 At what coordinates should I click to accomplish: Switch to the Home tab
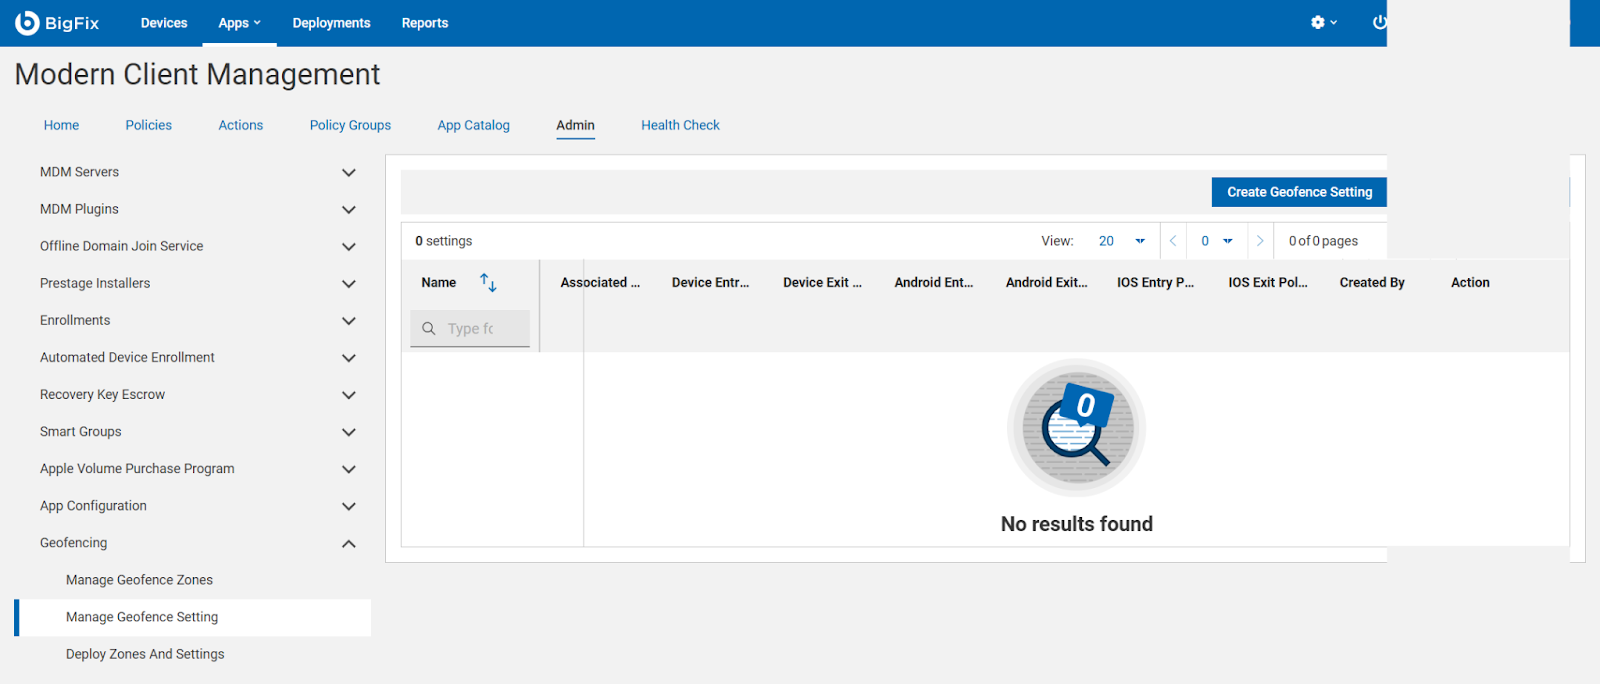61,125
